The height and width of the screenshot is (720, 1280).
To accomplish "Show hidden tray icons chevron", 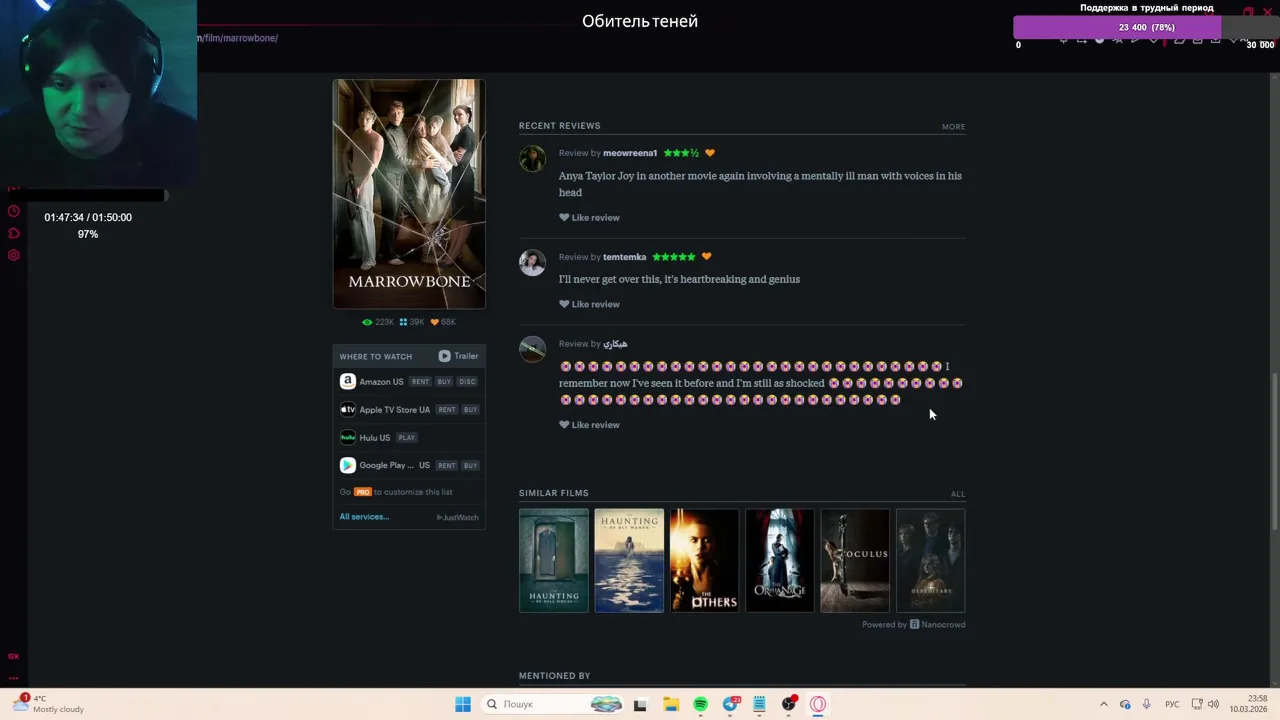I will point(1104,704).
